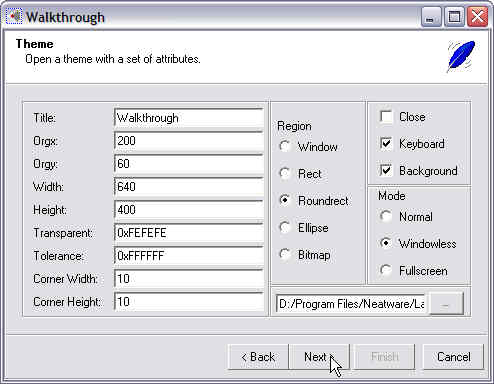This screenshot has height=384, width=494.
Task: Click the "Corner Width:" label
Action: point(65,279)
